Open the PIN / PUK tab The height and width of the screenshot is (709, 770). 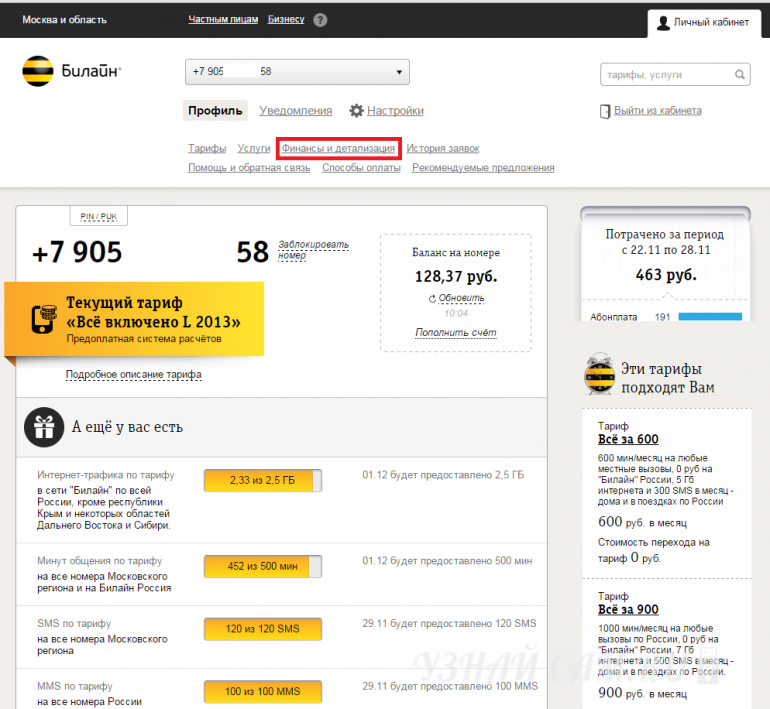tap(99, 217)
